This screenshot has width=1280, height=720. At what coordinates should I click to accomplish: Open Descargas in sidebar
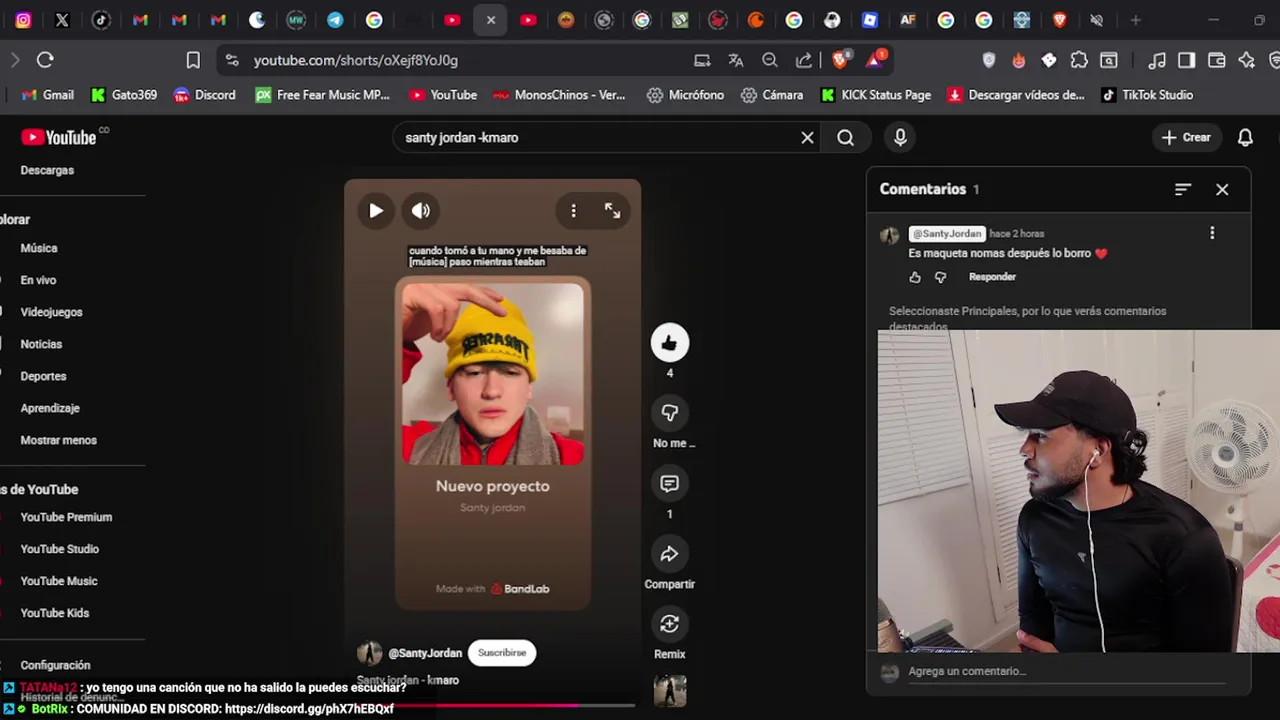tap(47, 170)
